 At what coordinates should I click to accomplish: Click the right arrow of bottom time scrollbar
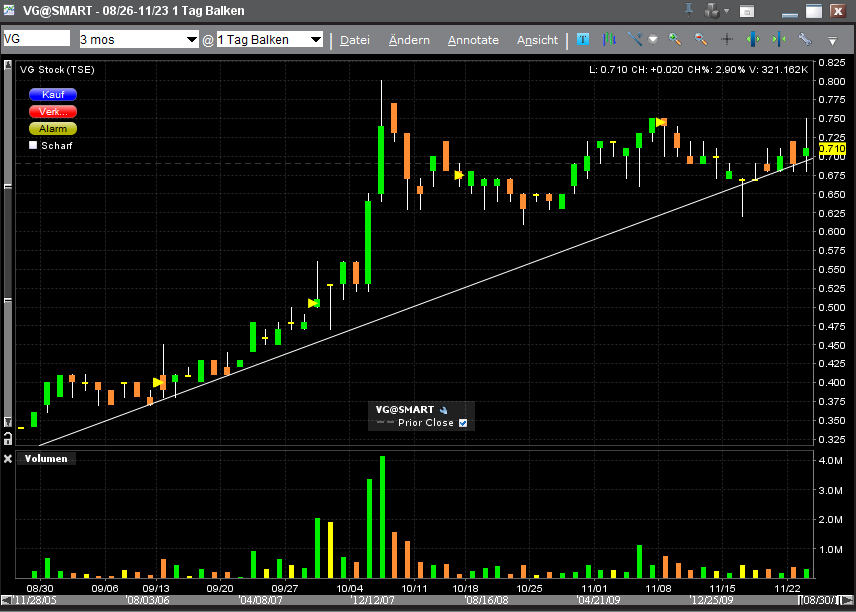coord(848,600)
